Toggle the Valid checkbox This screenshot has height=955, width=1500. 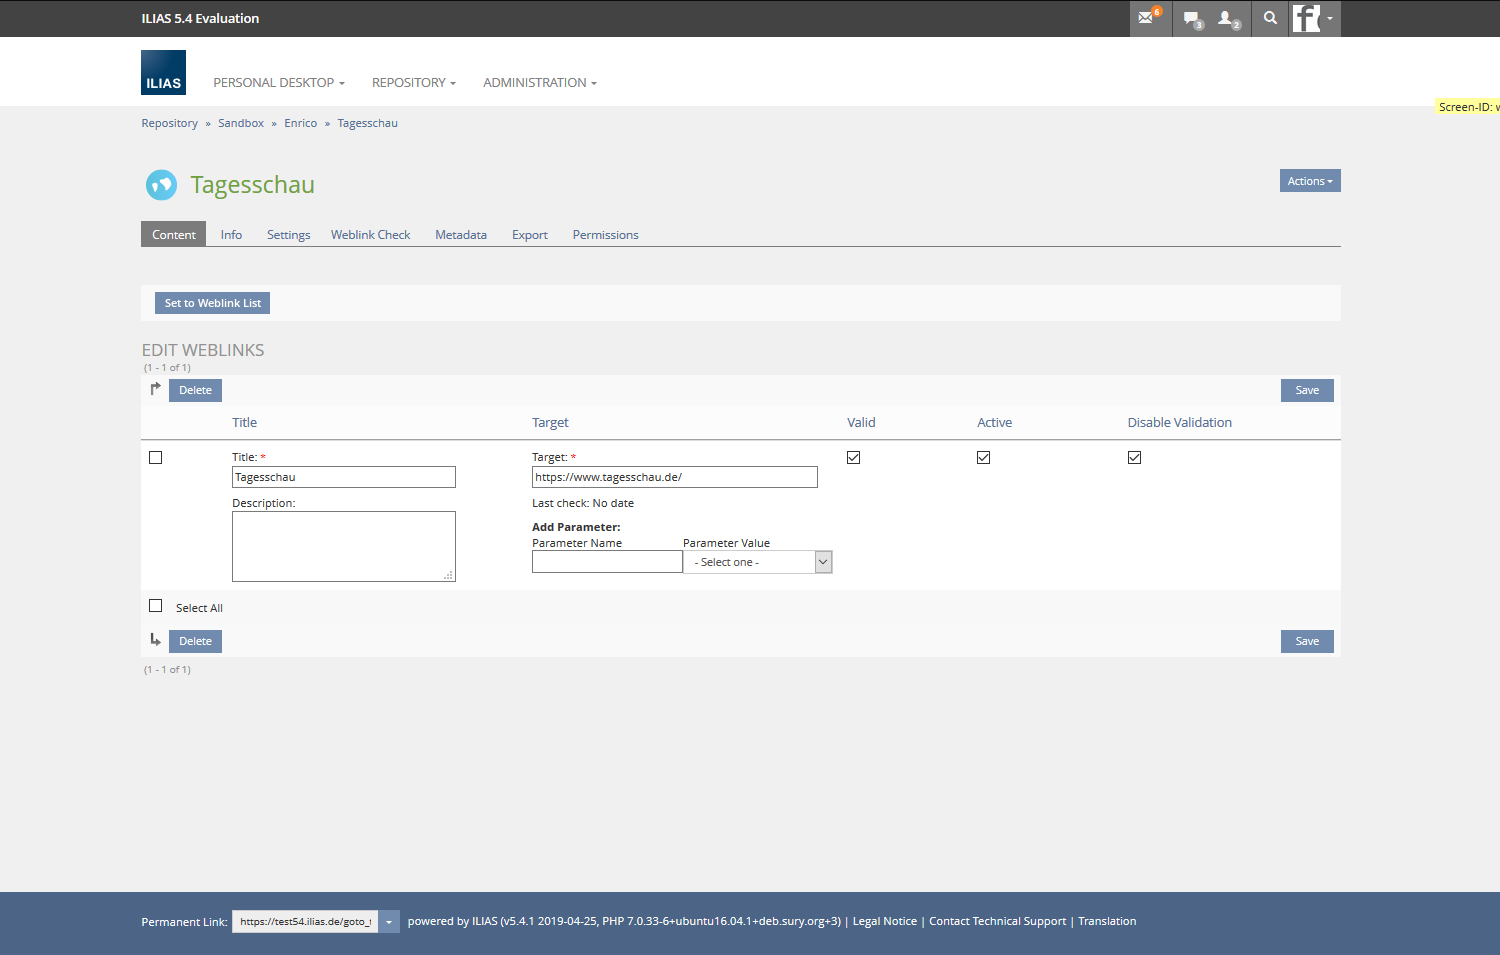click(x=853, y=457)
